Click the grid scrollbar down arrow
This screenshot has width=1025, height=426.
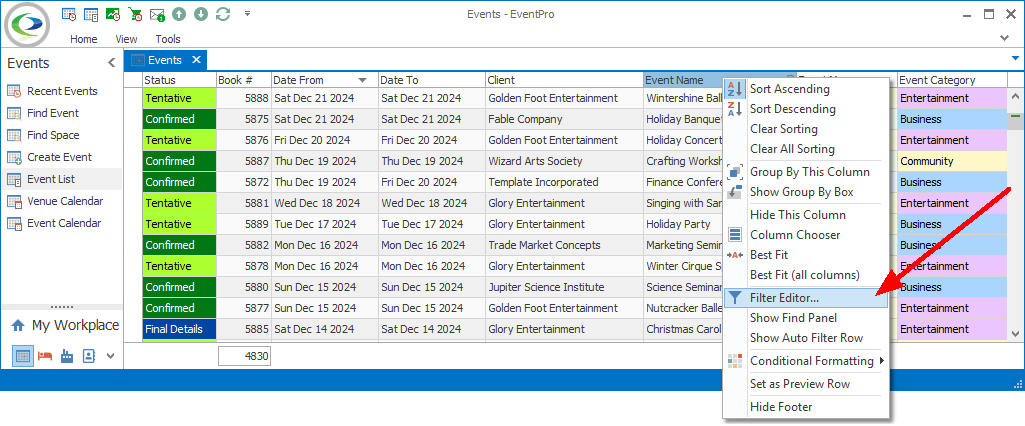(x=1015, y=333)
